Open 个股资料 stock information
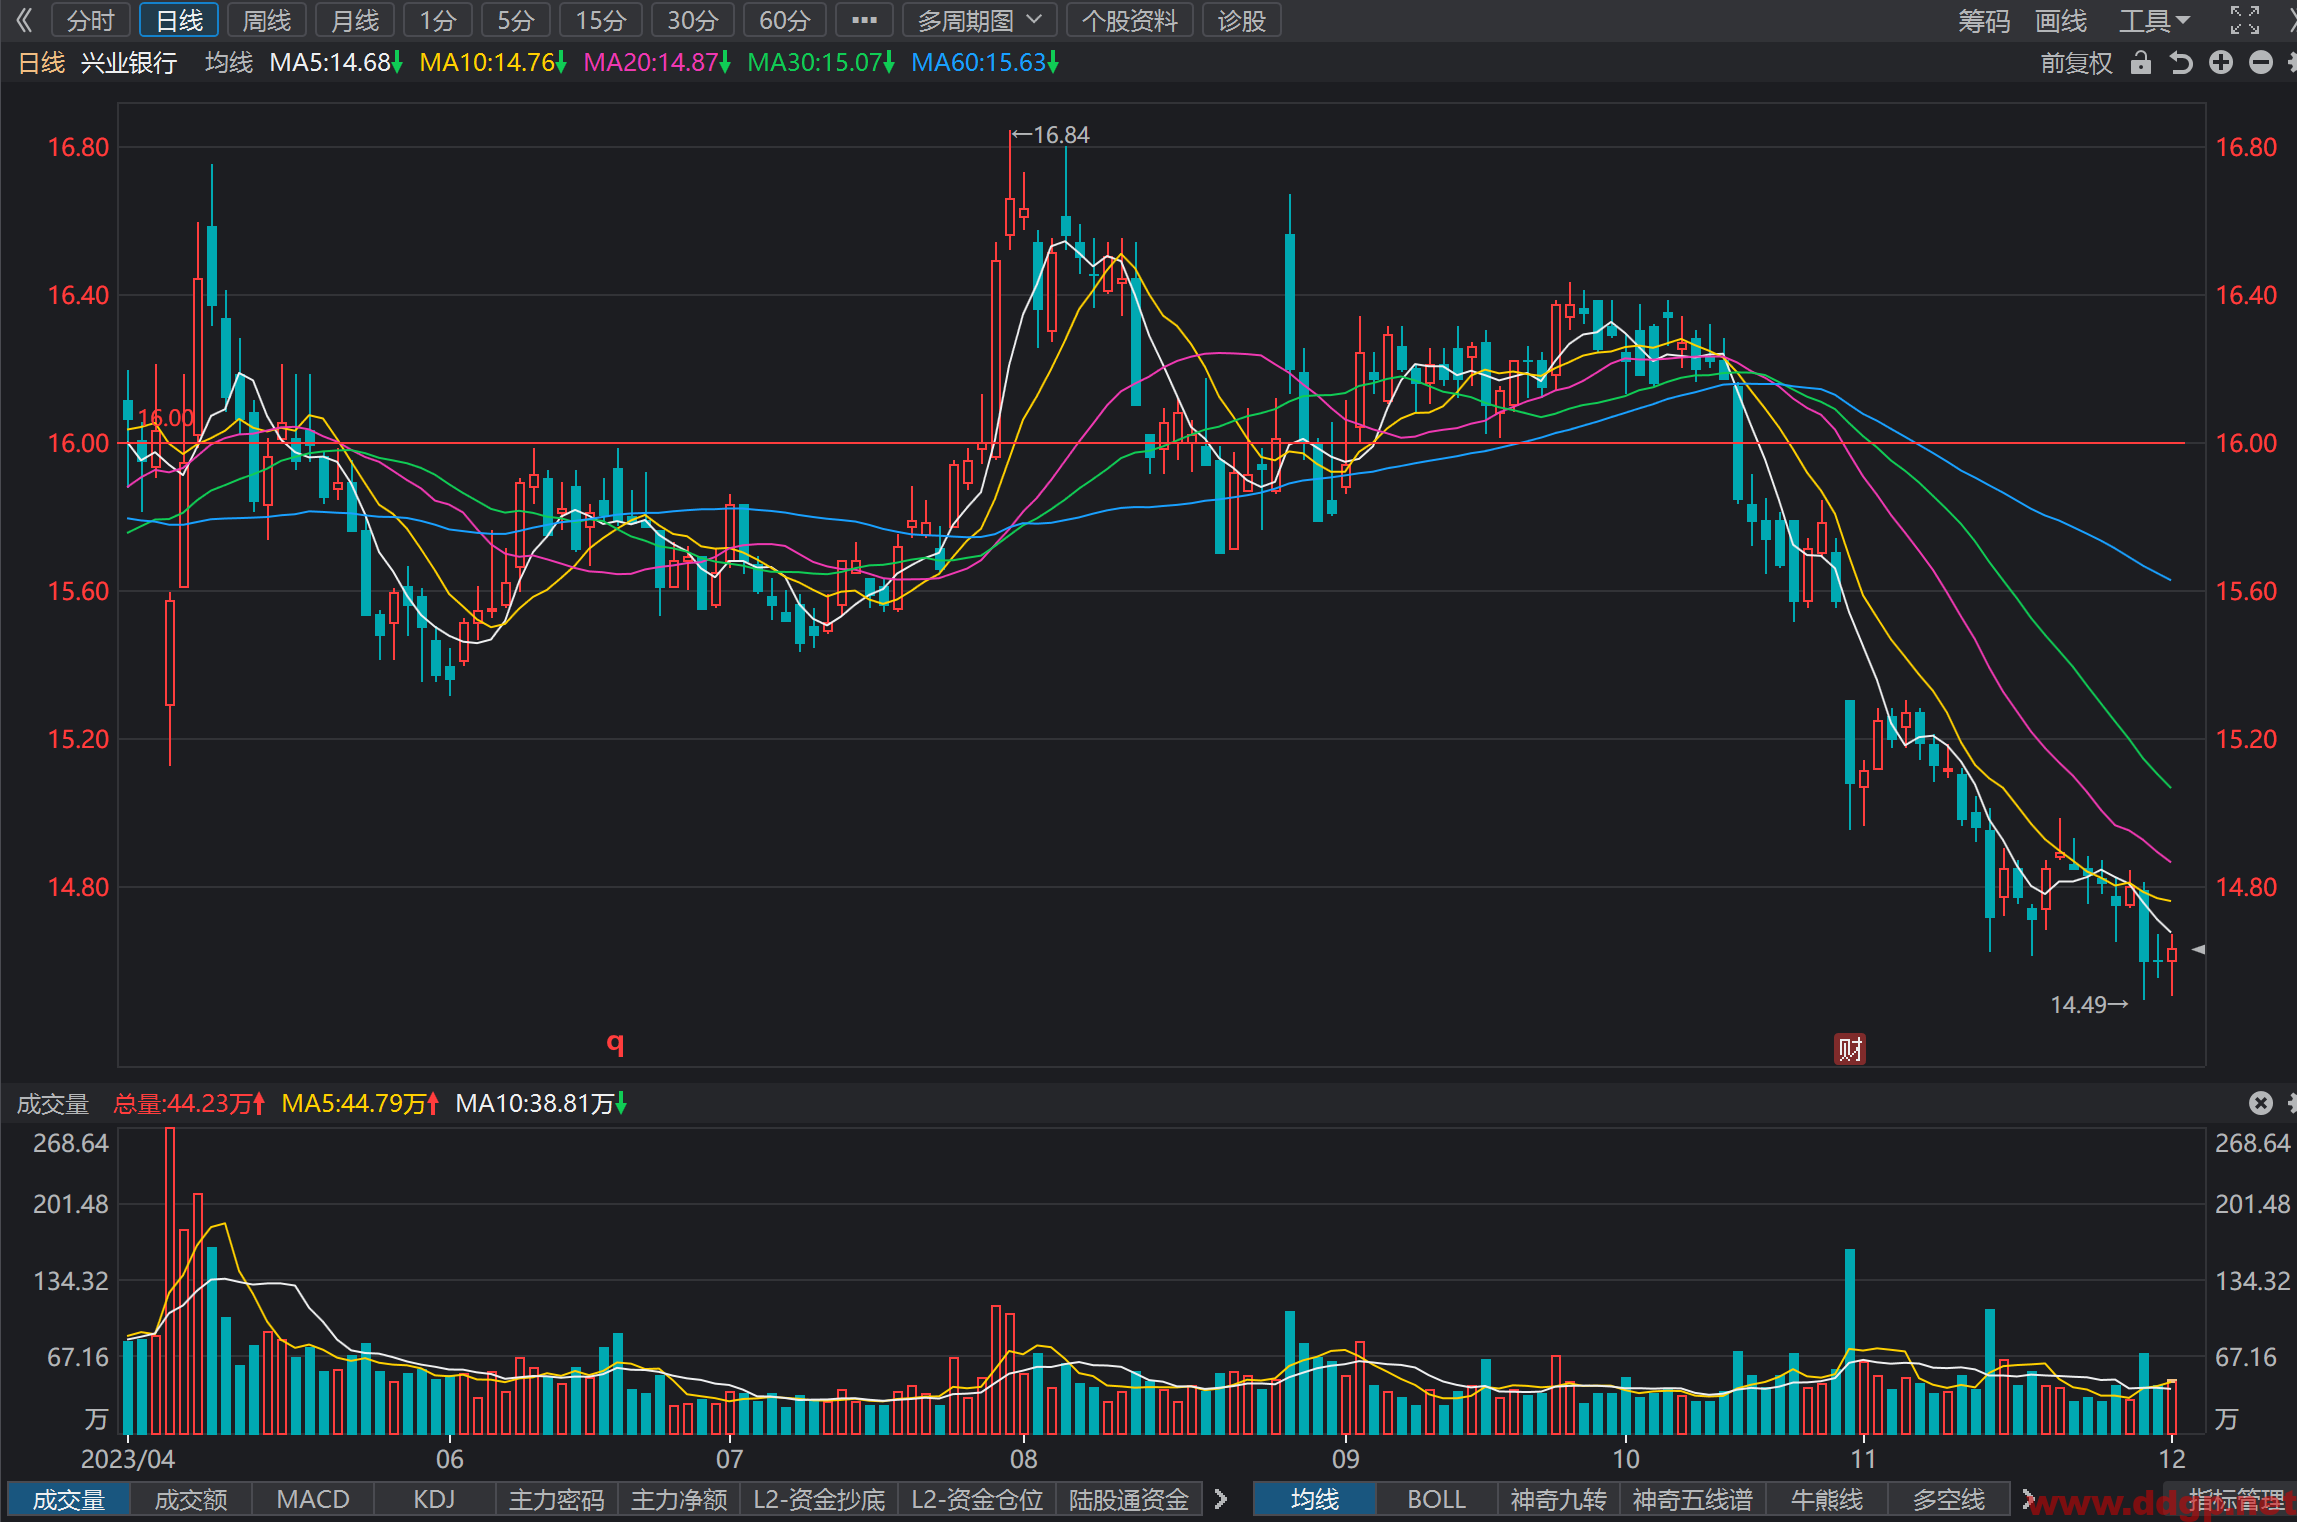The width and height of the screenshot is (2297, 1522). point(1130,20)
